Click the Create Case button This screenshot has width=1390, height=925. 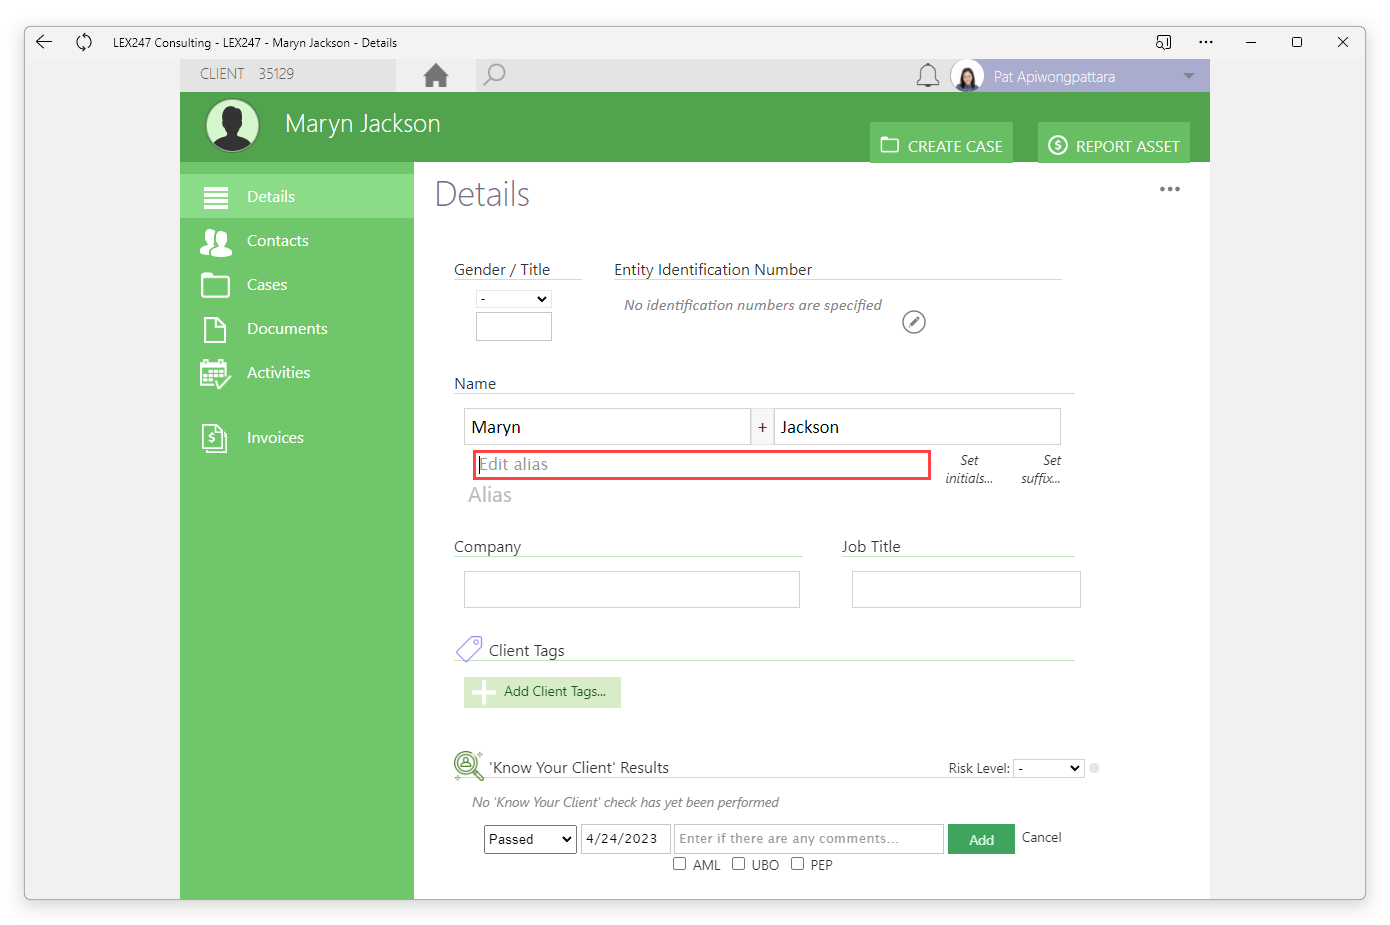pos(941,145)
